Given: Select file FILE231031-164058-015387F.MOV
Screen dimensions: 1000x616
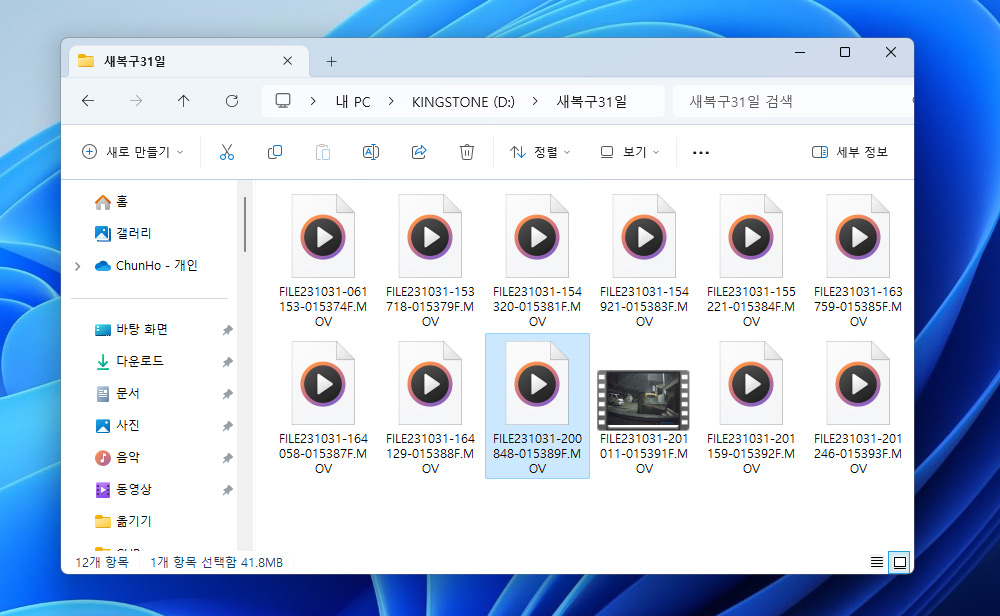Looking at the screenshot, I should click(x=323, y=407).
